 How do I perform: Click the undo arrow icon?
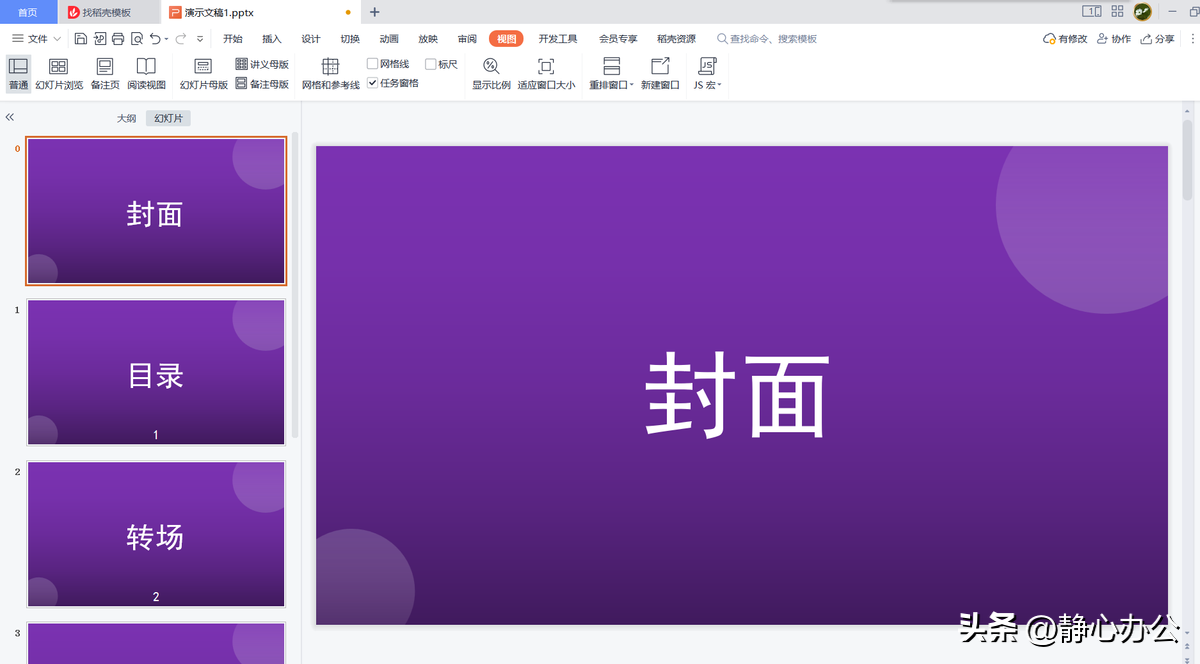point(155,39)
